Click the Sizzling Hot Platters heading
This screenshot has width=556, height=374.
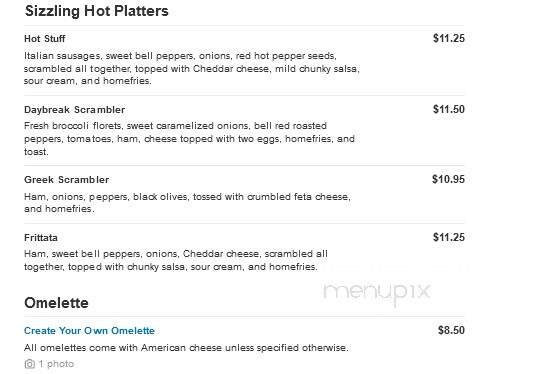tap(96, 11)
